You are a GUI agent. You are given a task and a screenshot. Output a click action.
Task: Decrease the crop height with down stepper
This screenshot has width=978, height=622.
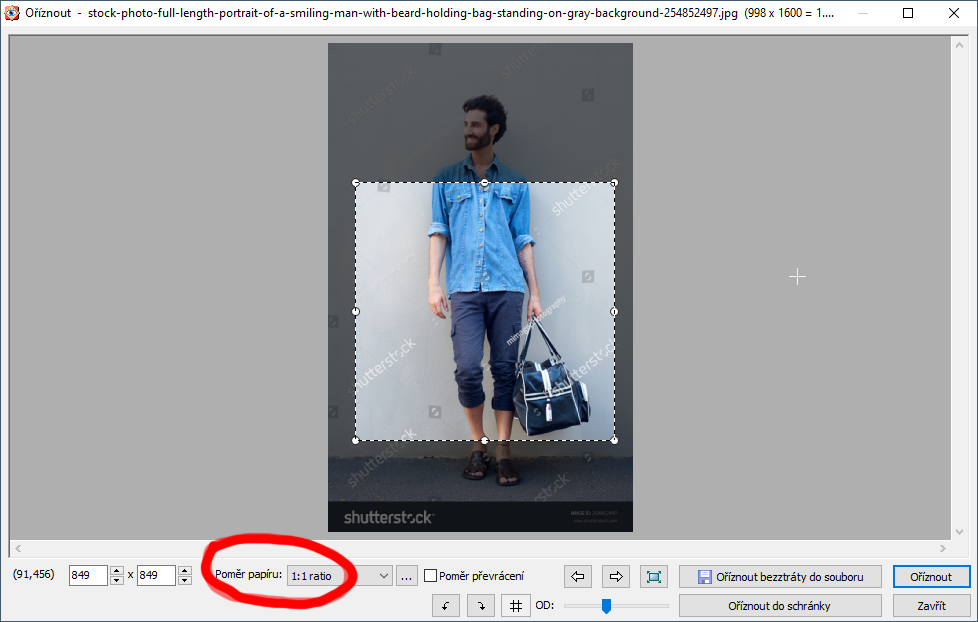coord(184,581)
